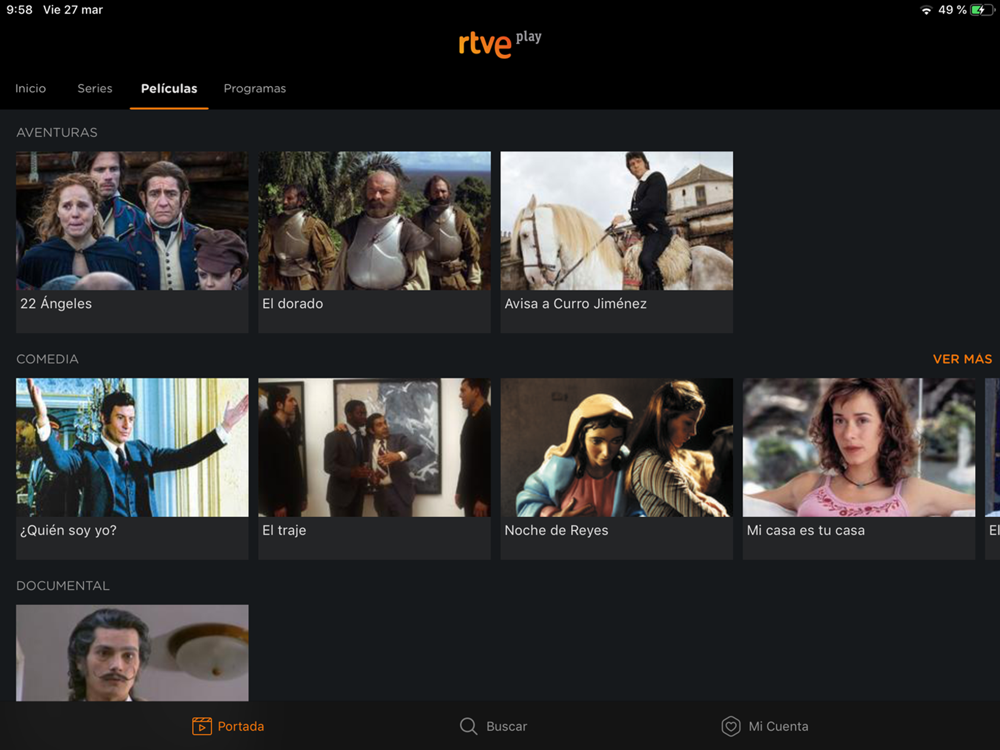Tap the Buscar magnifying glass icon
Image resolution: width=1000 pixels, height=750 pixels.
click(x=468, y=726)
